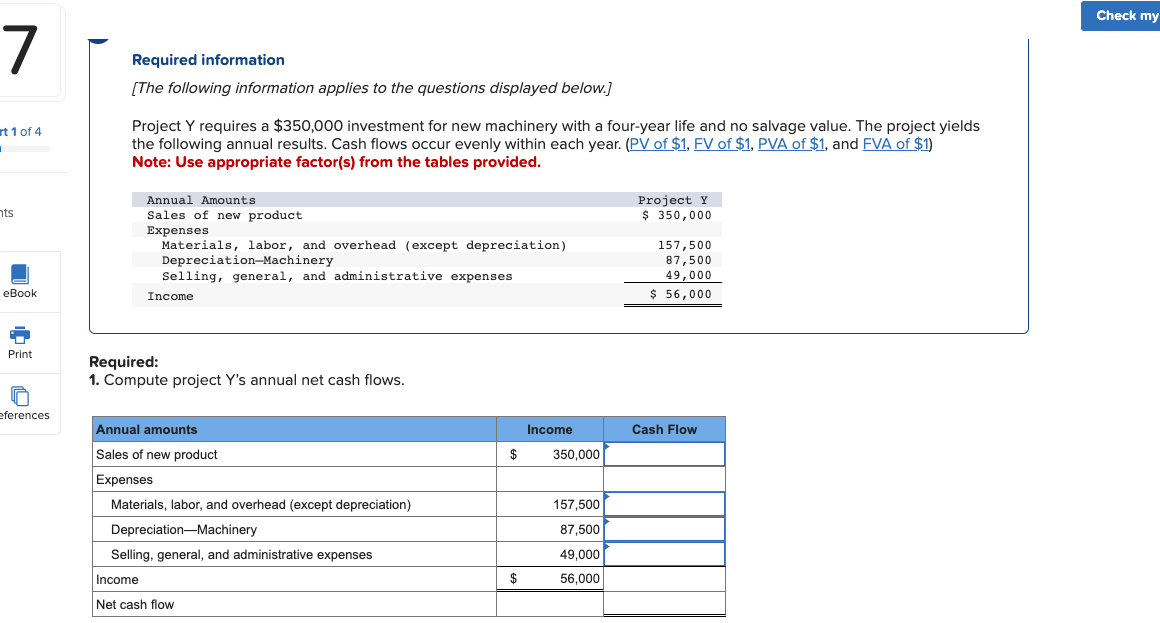
Task: Click the Net cash flow row label
Action: 135,605
